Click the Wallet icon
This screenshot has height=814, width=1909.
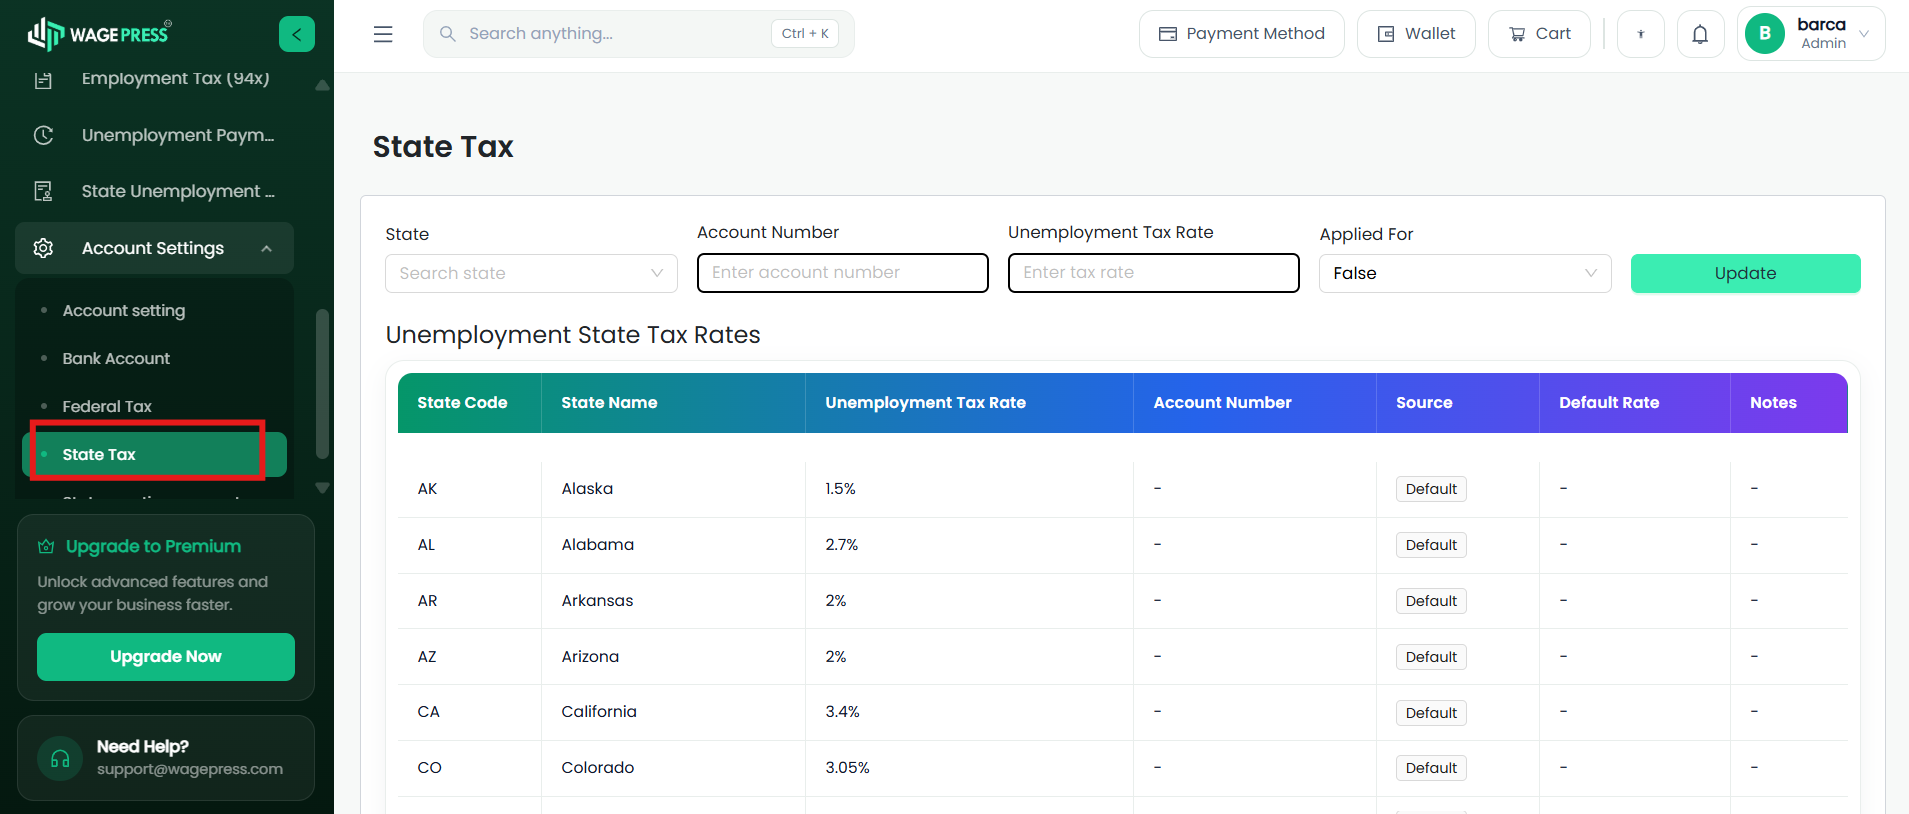pos(1386,34)
